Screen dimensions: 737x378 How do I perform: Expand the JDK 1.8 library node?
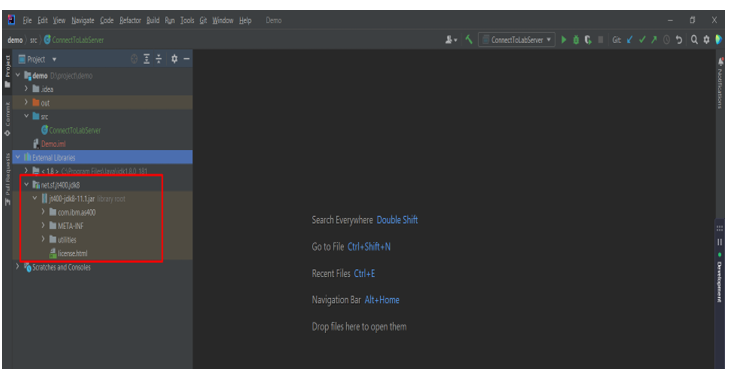26,170
